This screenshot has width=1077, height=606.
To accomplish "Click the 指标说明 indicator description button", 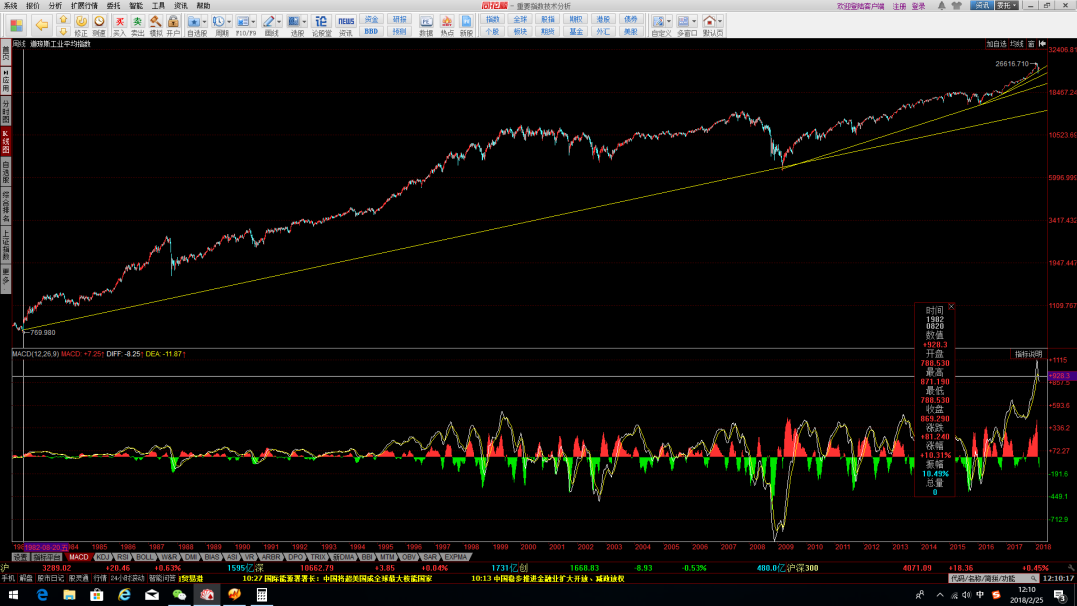I will point(1028,354).
